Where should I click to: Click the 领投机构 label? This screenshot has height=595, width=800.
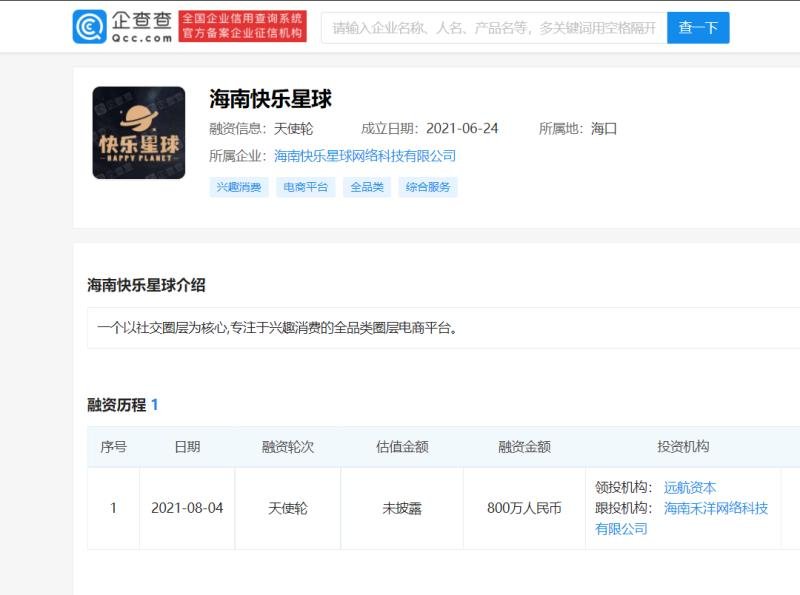(623, 487)
